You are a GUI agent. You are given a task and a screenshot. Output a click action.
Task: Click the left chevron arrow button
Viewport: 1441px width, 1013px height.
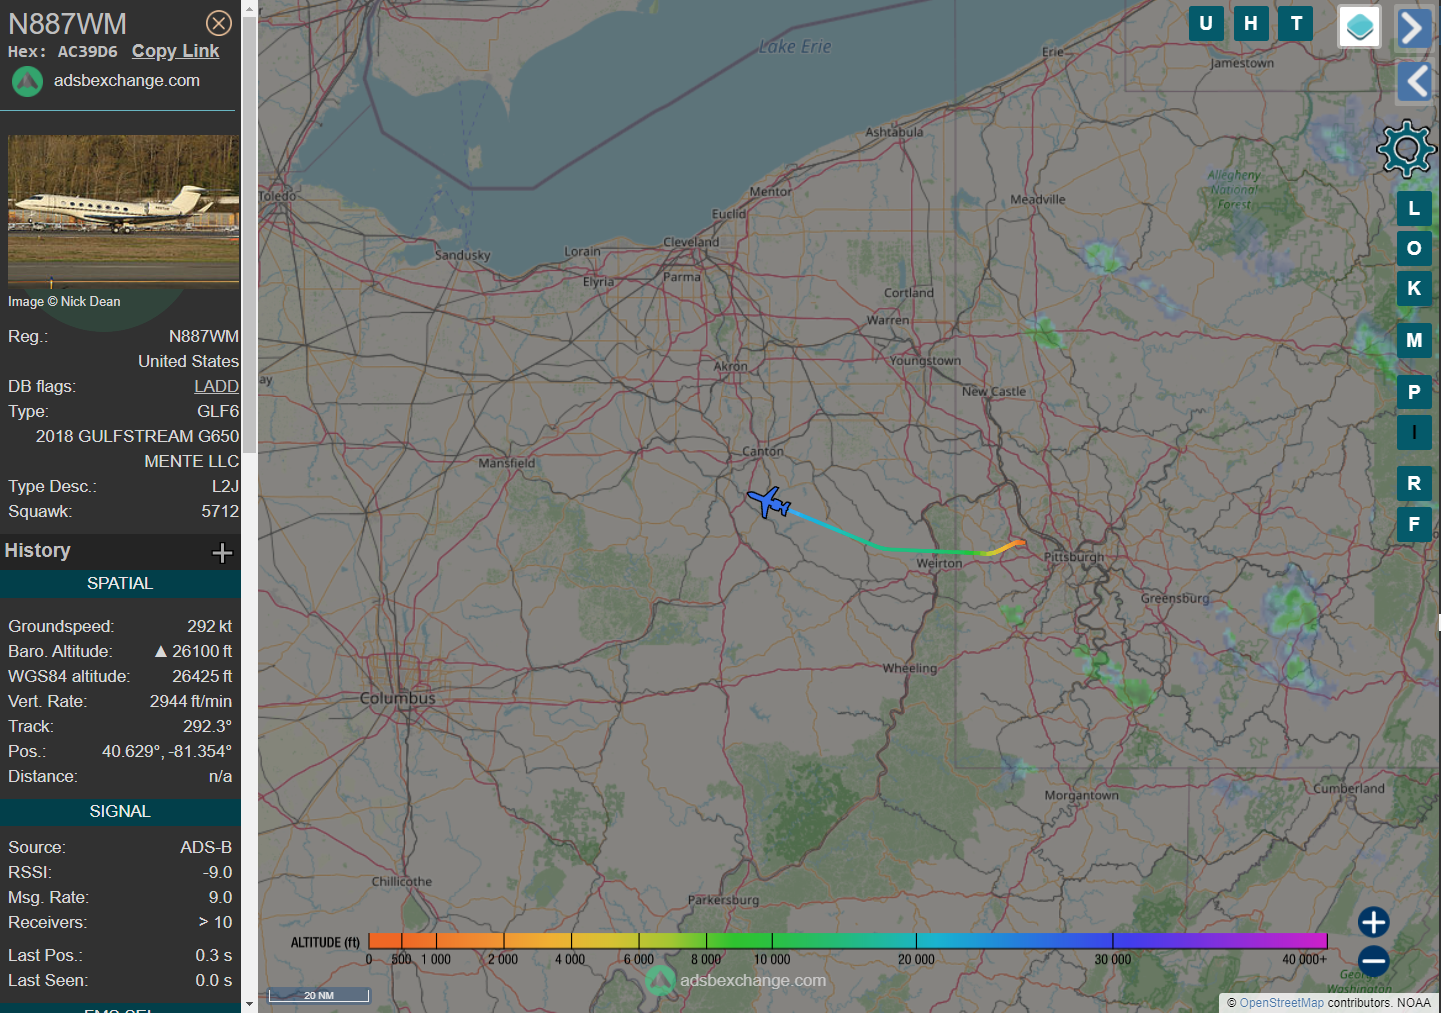point(1414,81)
